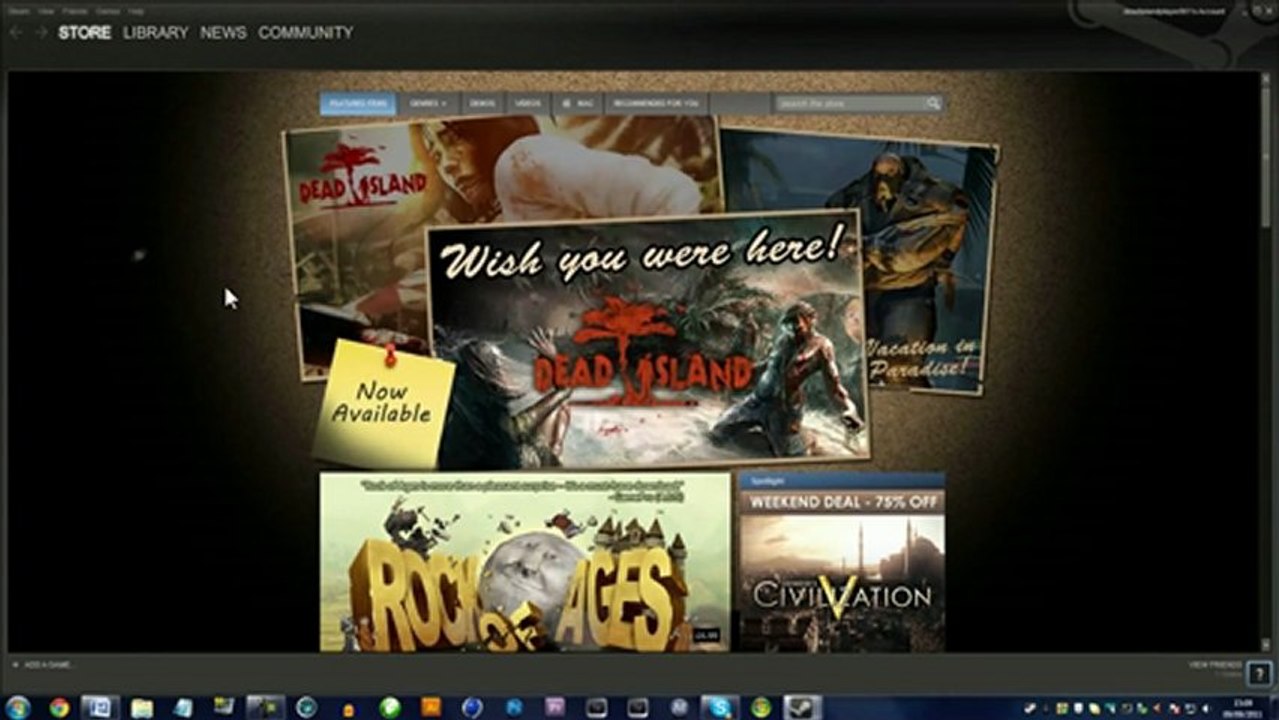The width and height of the screenshot is (1279, 720).
Task: Open the STORE section
Action: click(84, 32)
